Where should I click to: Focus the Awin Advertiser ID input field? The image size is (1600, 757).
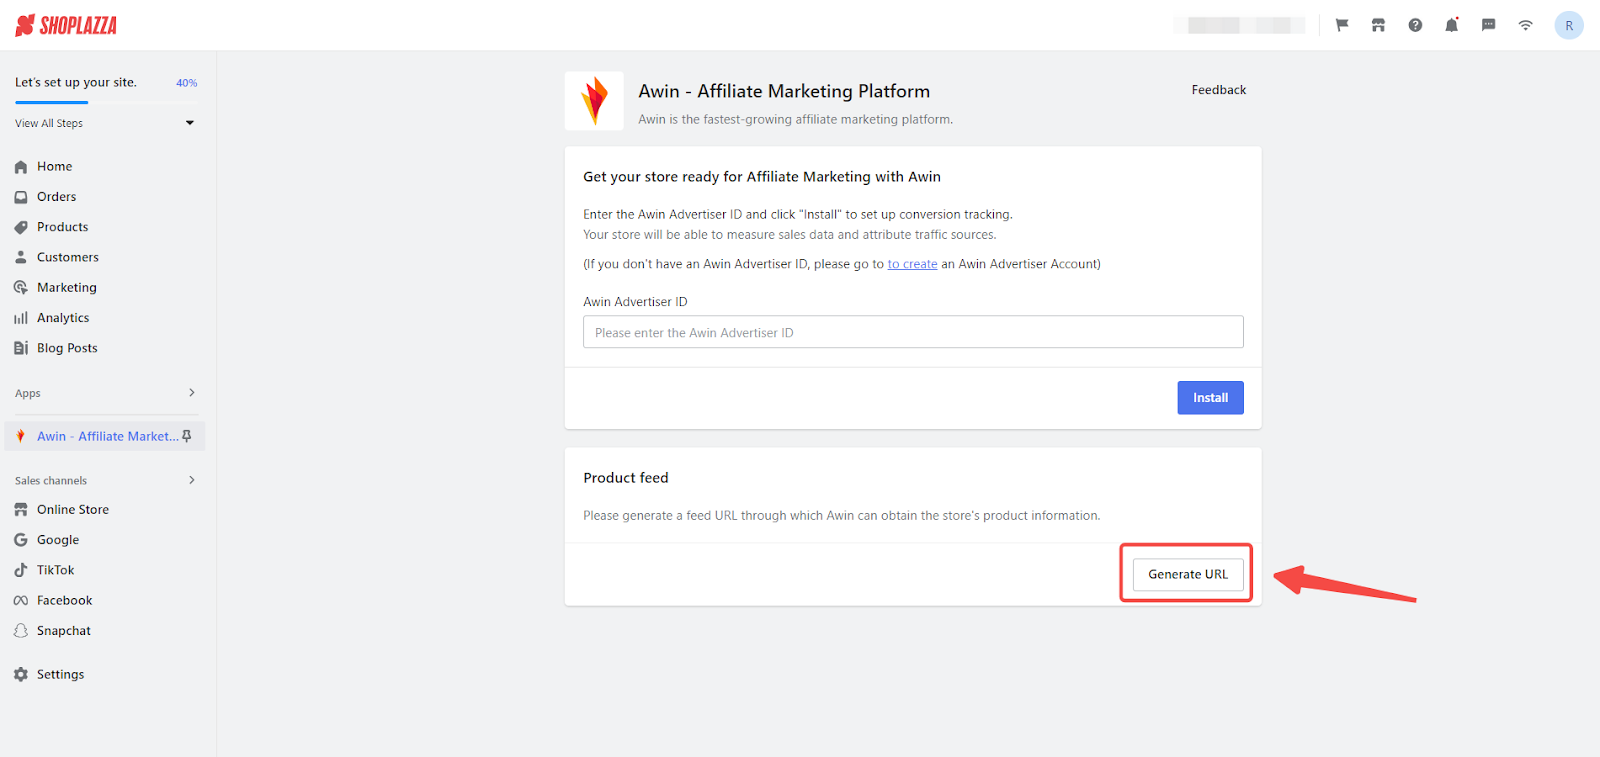coord(913,332)
